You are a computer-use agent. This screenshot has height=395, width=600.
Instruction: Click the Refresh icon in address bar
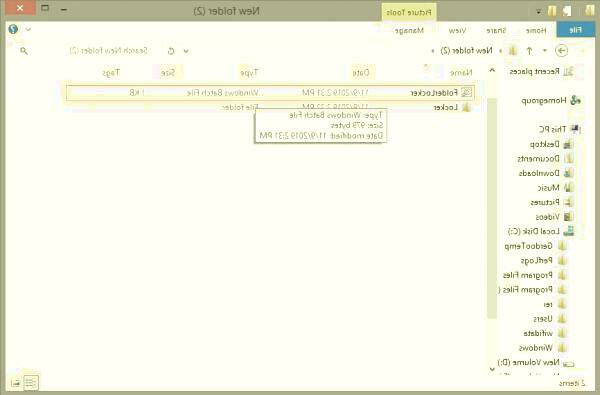[171, 51]
